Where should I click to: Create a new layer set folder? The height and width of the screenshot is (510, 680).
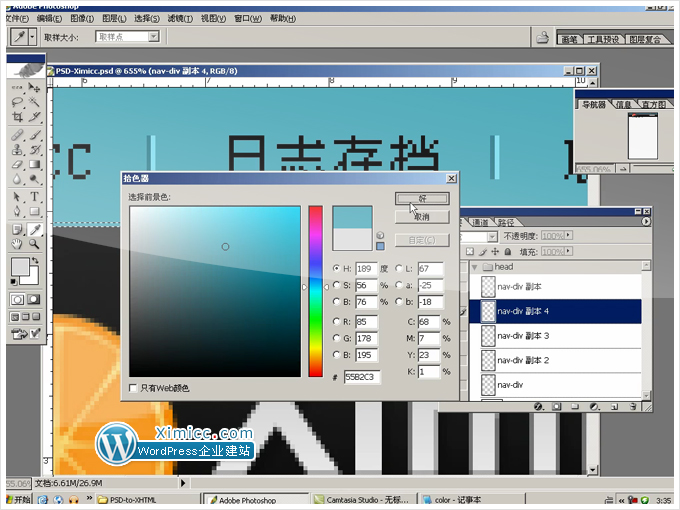(x=575, y=407)
